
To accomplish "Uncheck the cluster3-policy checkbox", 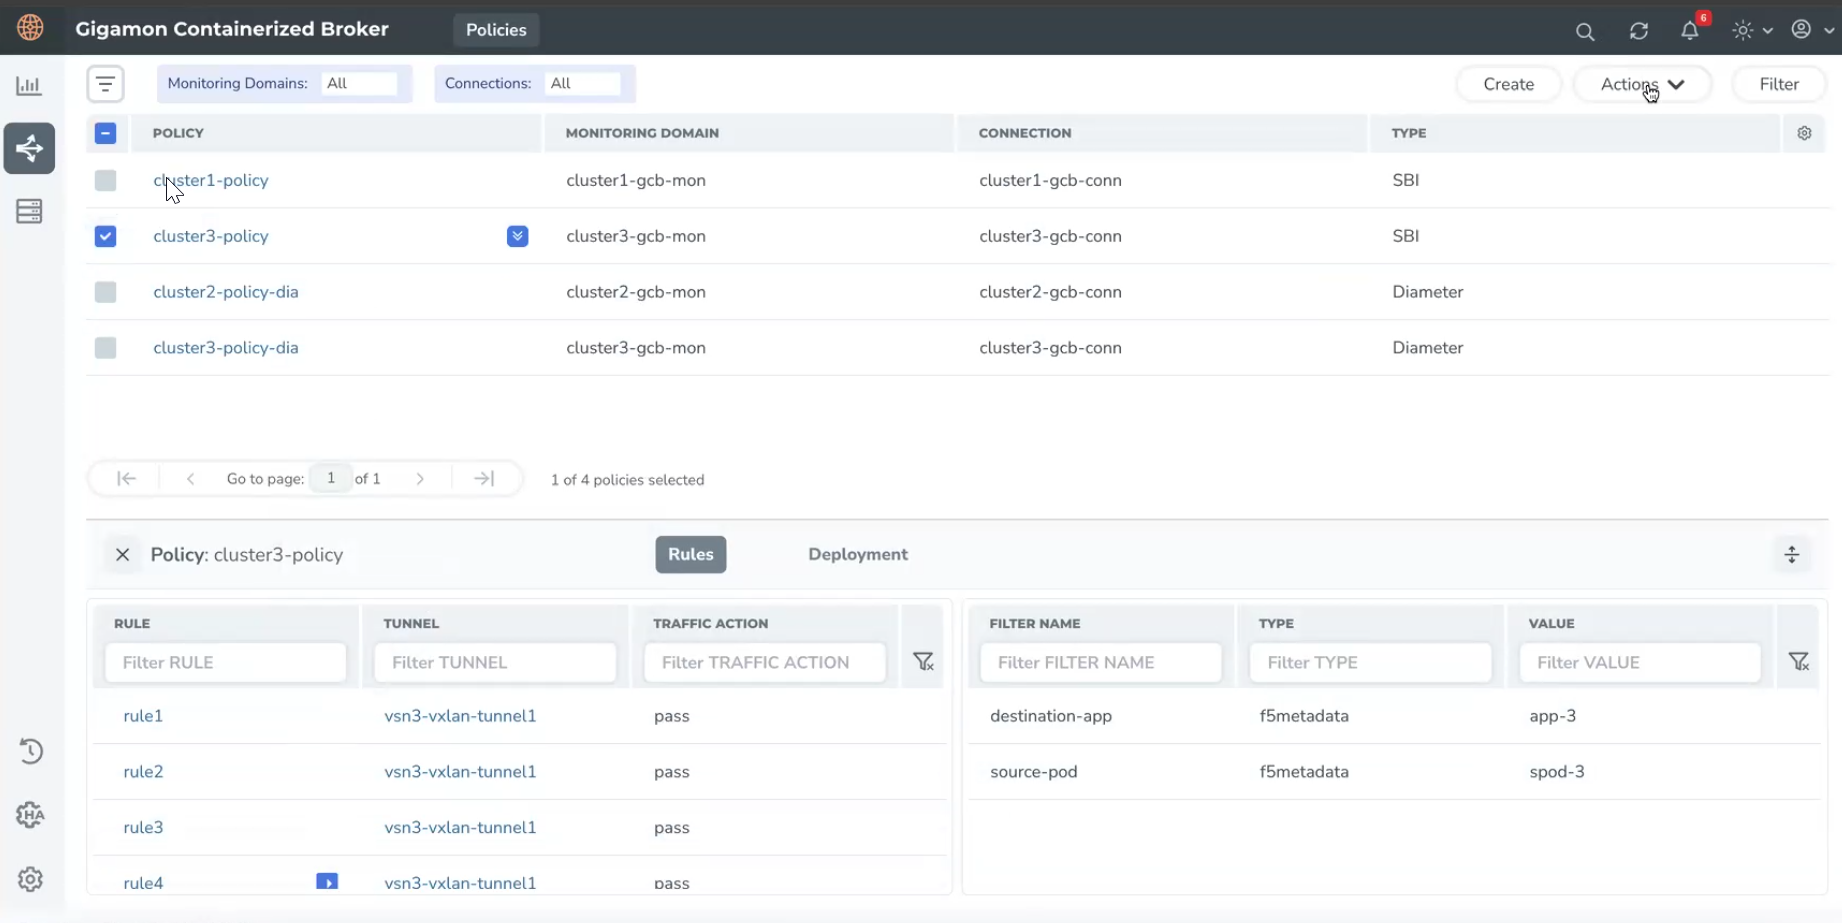I will pos(105,237).
